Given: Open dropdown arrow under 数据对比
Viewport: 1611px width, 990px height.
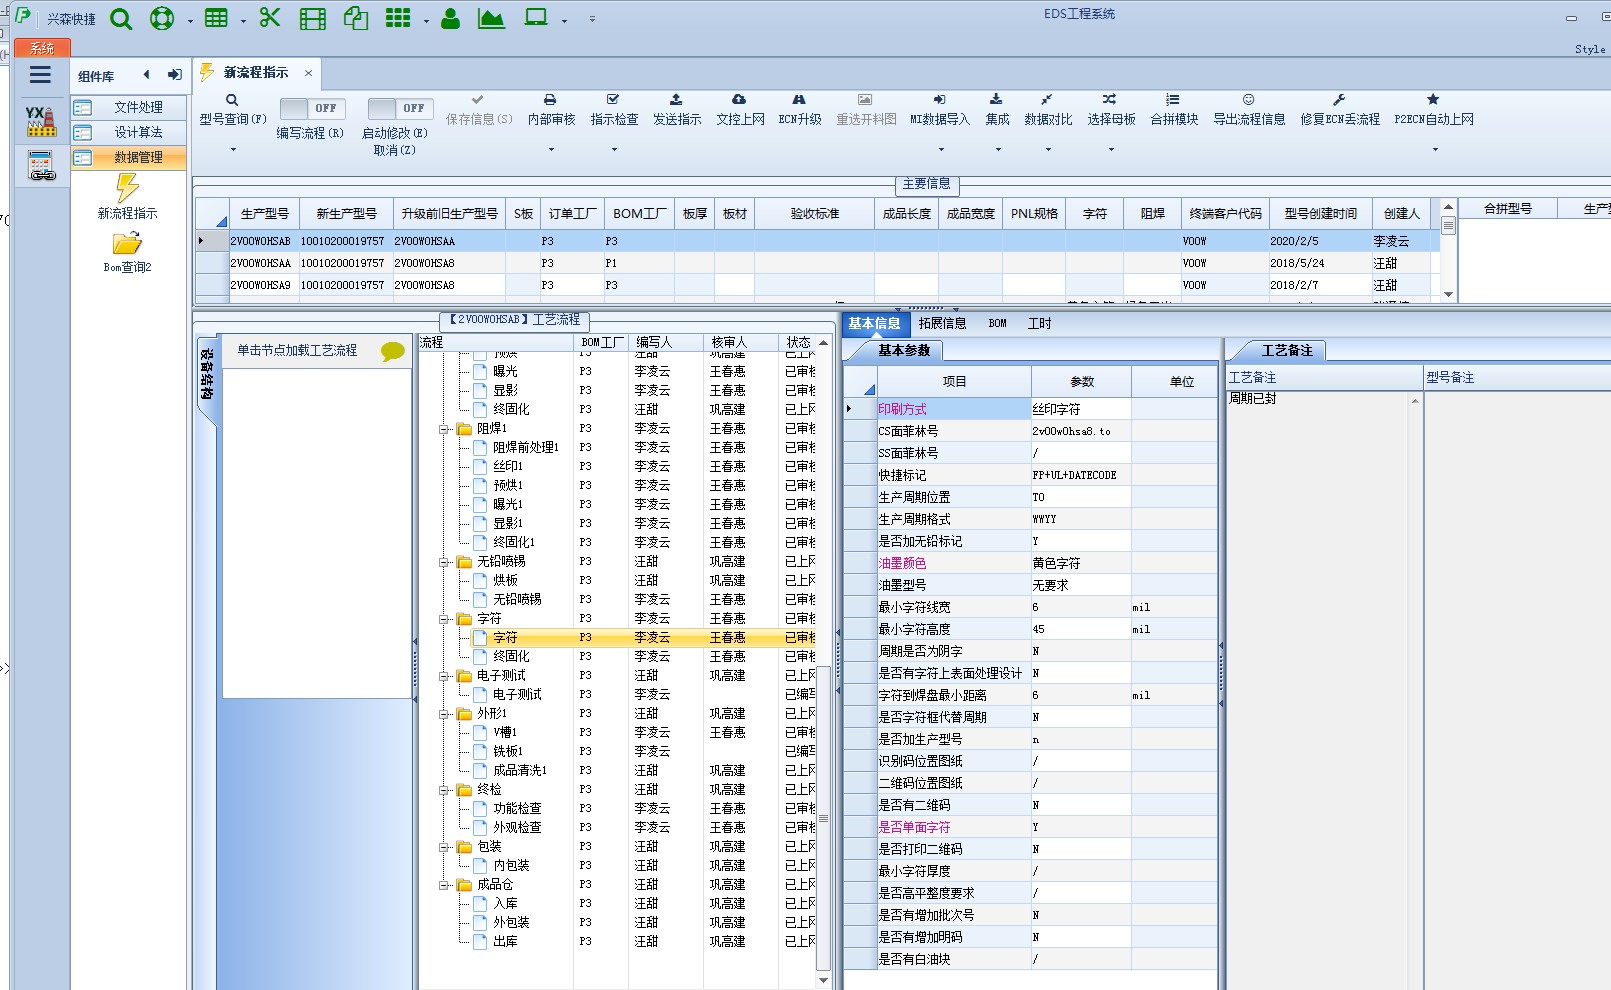Looking at the screenshot, I should [x=1048, y=150].
